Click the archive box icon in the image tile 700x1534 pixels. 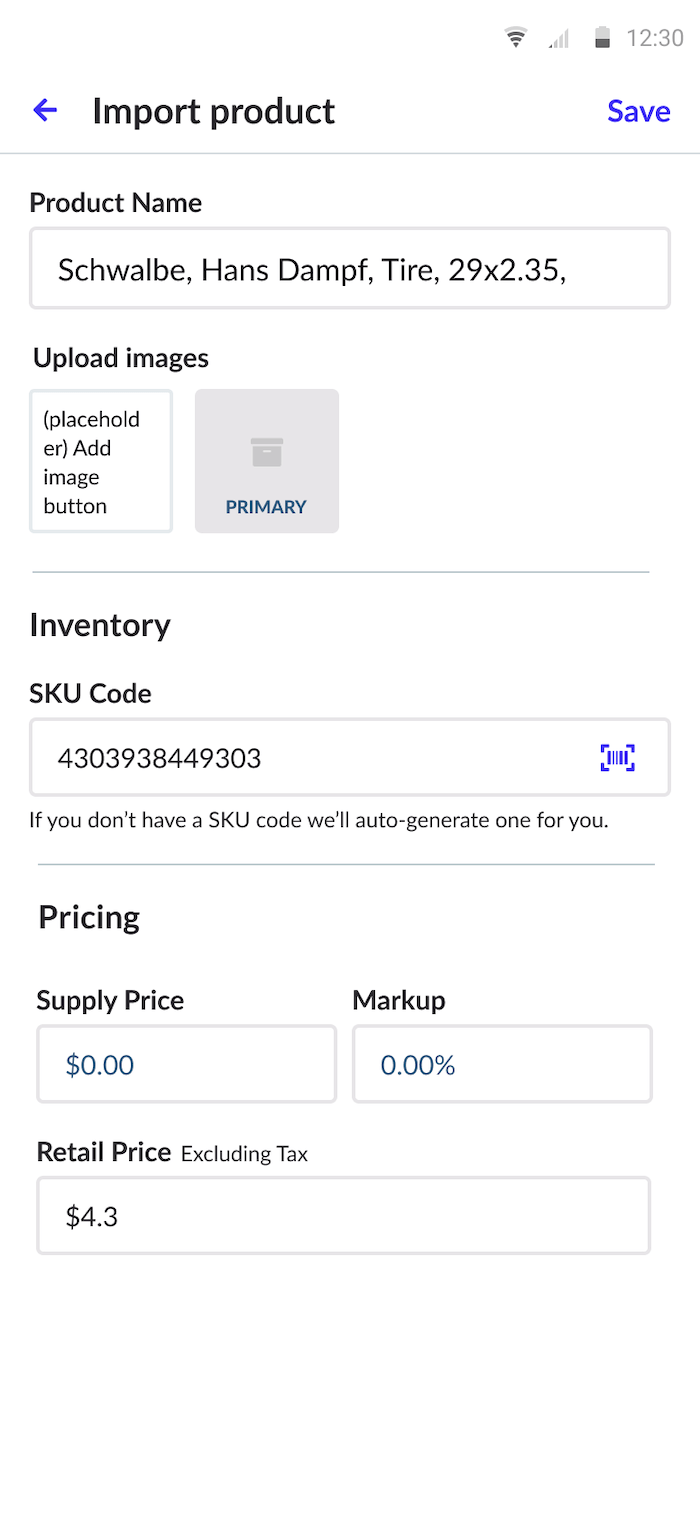click(267, 453)
